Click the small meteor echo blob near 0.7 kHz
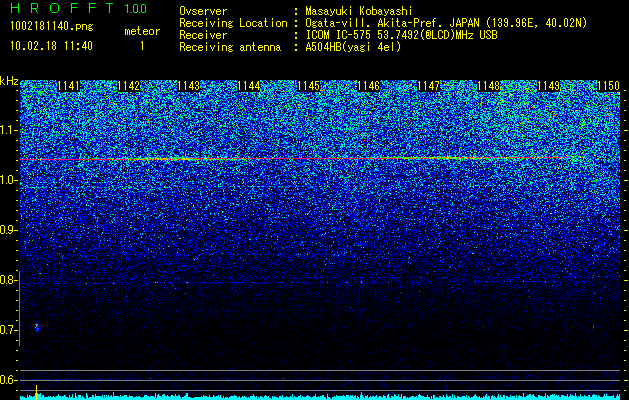Image resolution: width=629 pixels, height=400 pixels. (x=37, y=327)
